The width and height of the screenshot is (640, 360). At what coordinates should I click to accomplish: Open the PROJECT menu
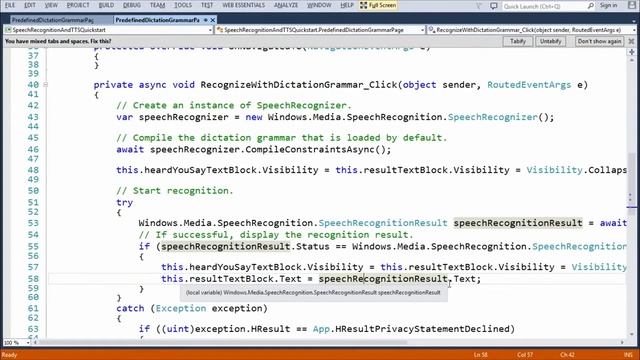(x=78, y=5)
